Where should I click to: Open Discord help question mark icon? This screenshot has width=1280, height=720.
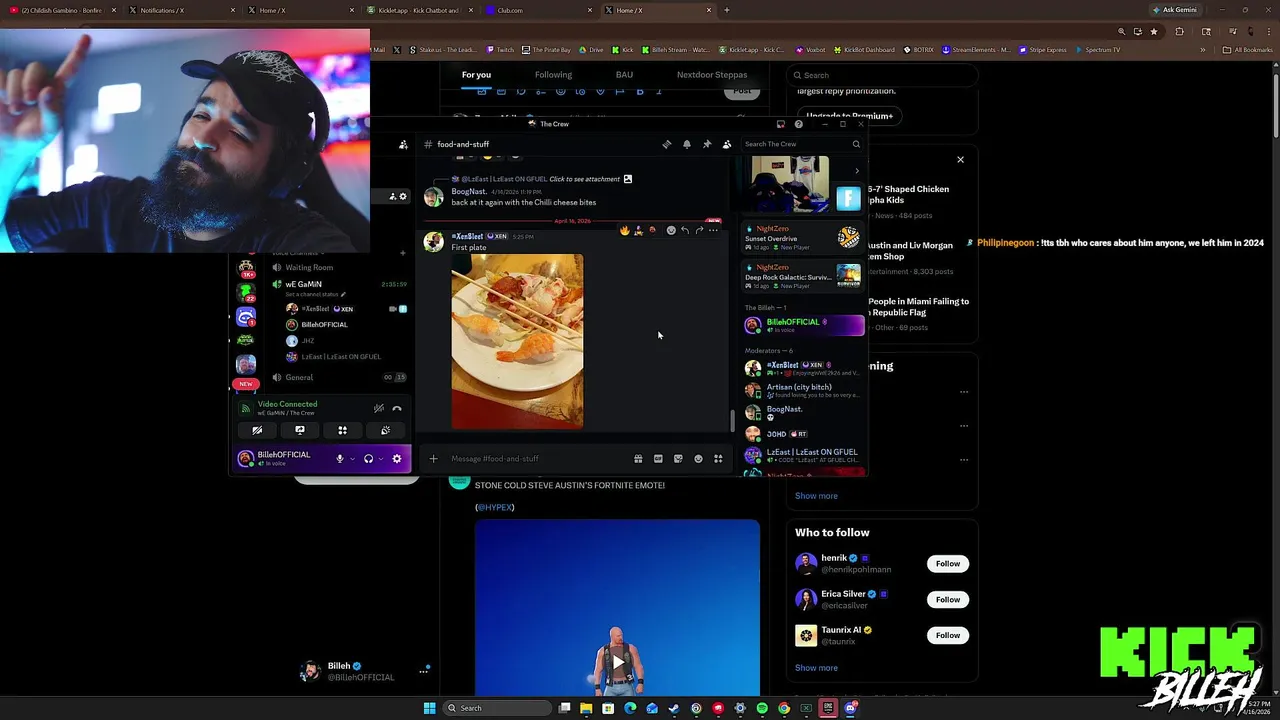click(798, 124)
